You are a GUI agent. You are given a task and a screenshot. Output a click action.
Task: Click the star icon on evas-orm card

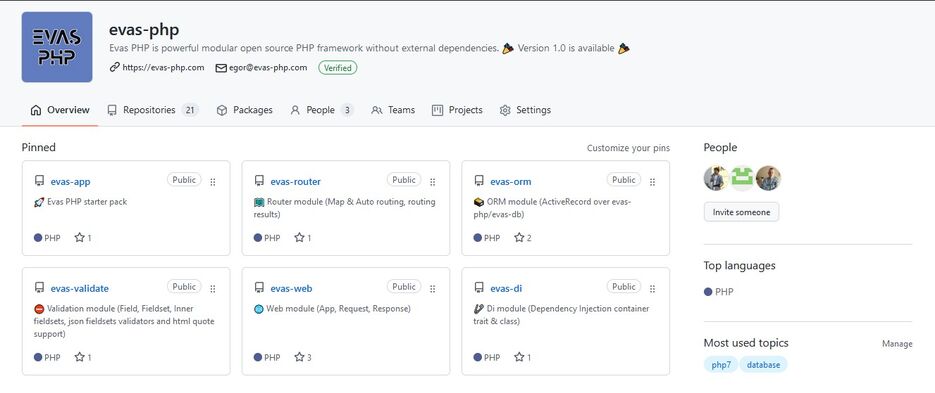coord(519,237)
